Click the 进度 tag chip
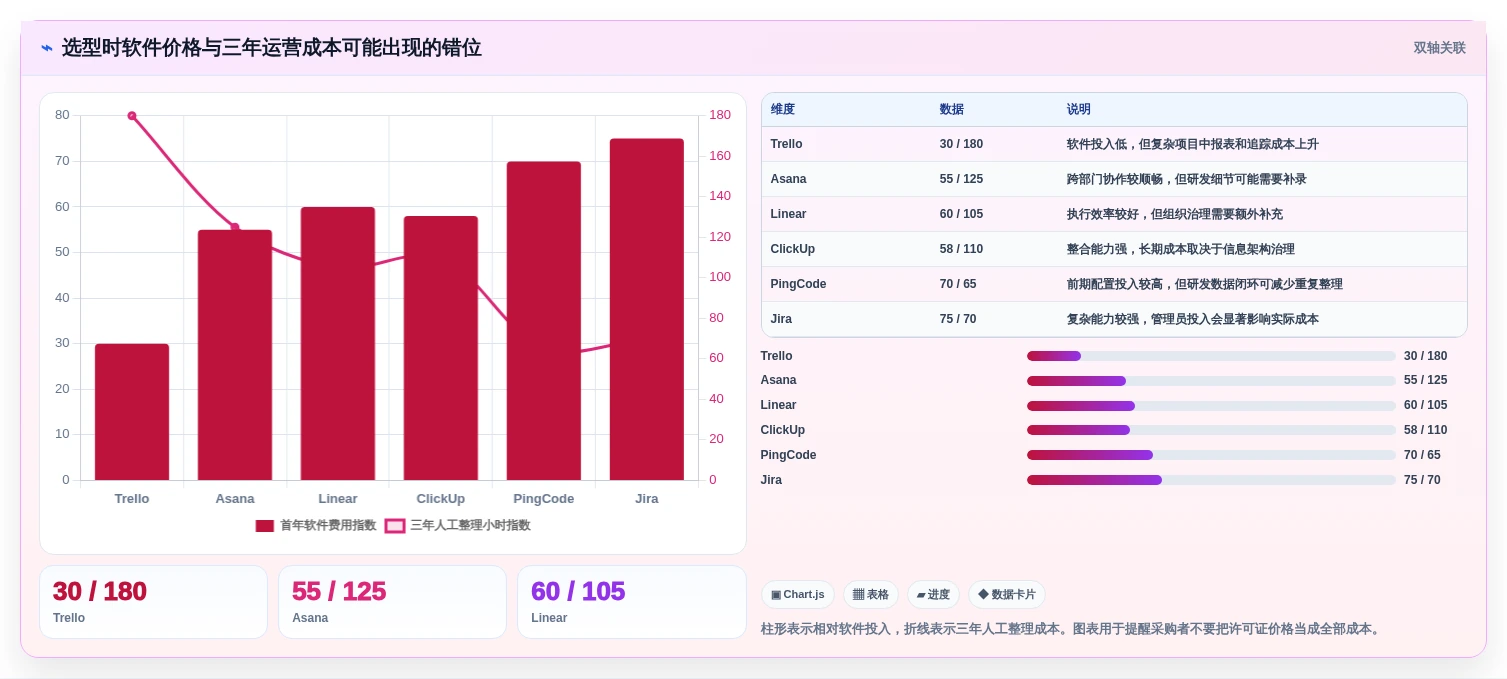This screenshot has width=1507, height=679. tap(933, 594)
